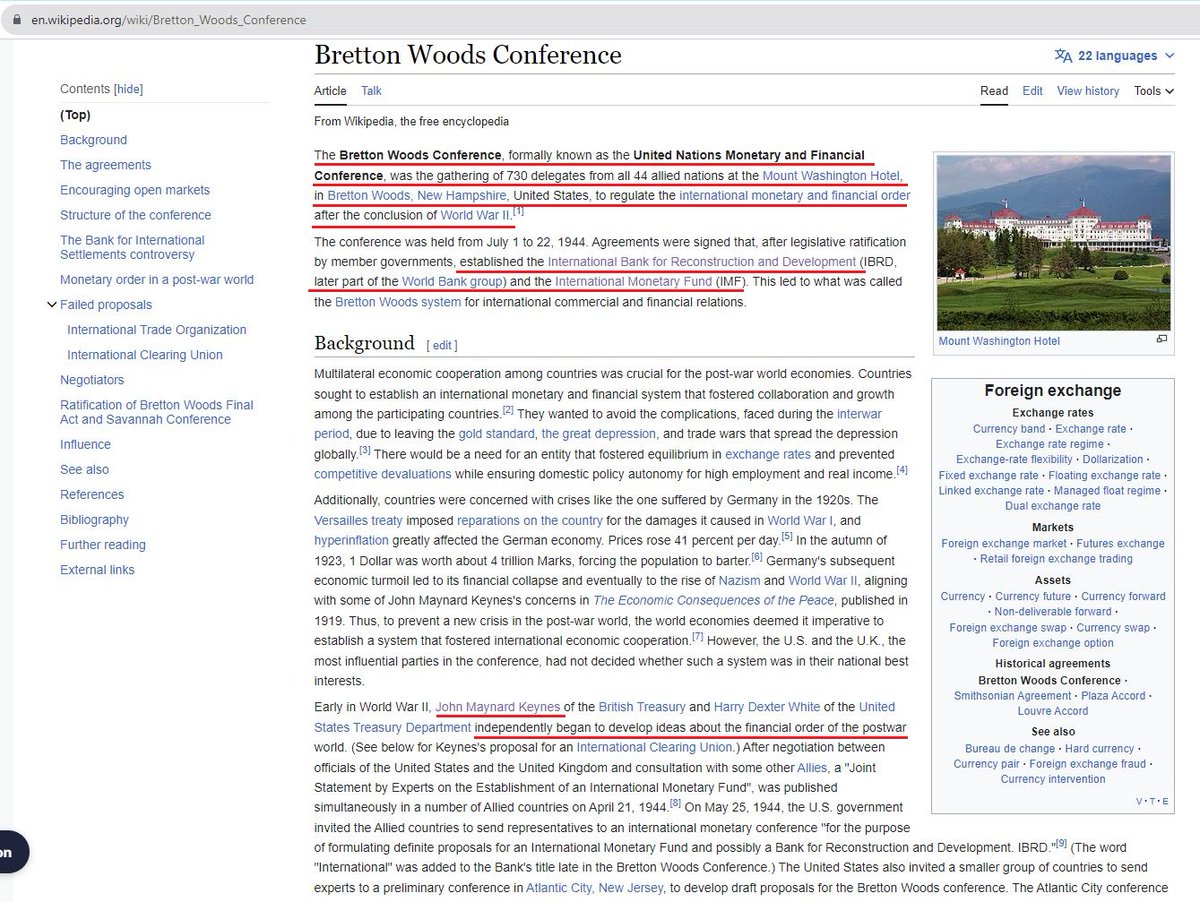Viewport: 1200px width, 902px height.
Task: Open Currency band link in Foreign exchange box
Action: [1009, 429]
